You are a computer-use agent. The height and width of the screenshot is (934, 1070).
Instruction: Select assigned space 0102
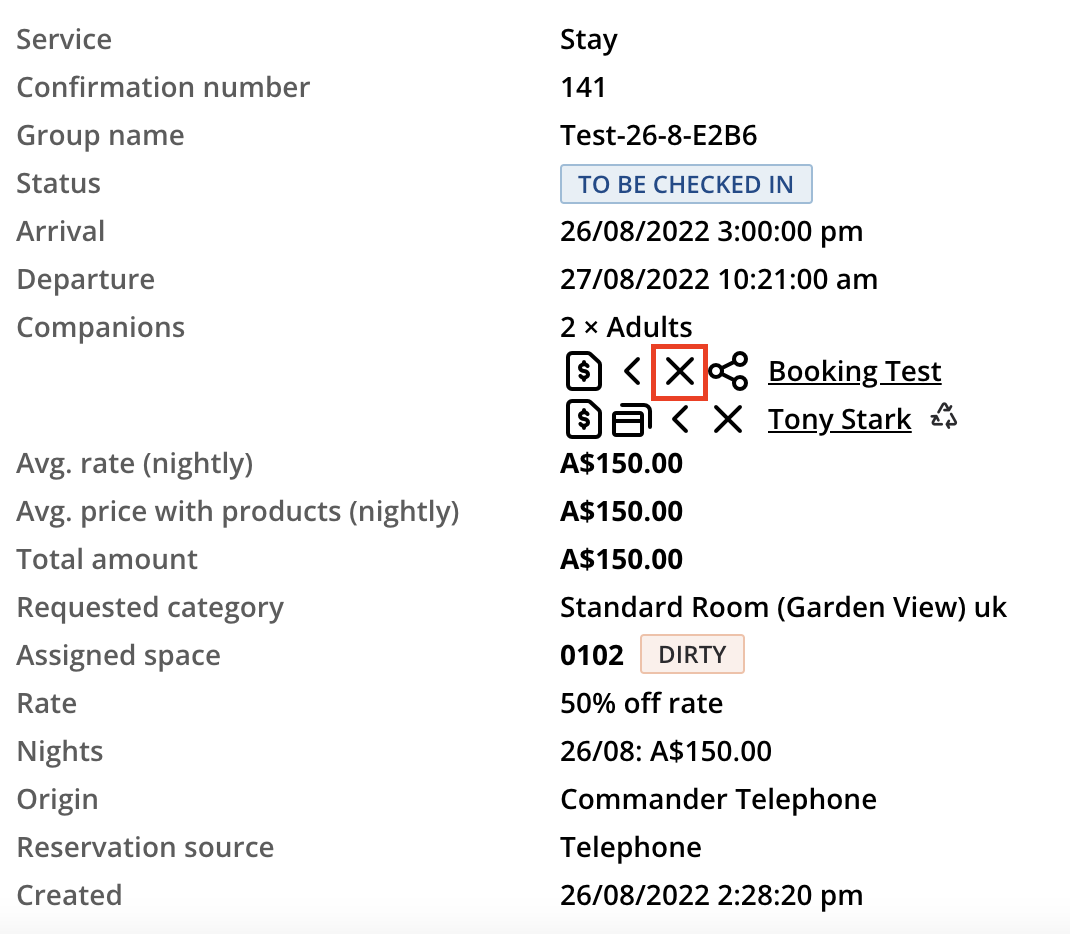[x=591, y=654]
